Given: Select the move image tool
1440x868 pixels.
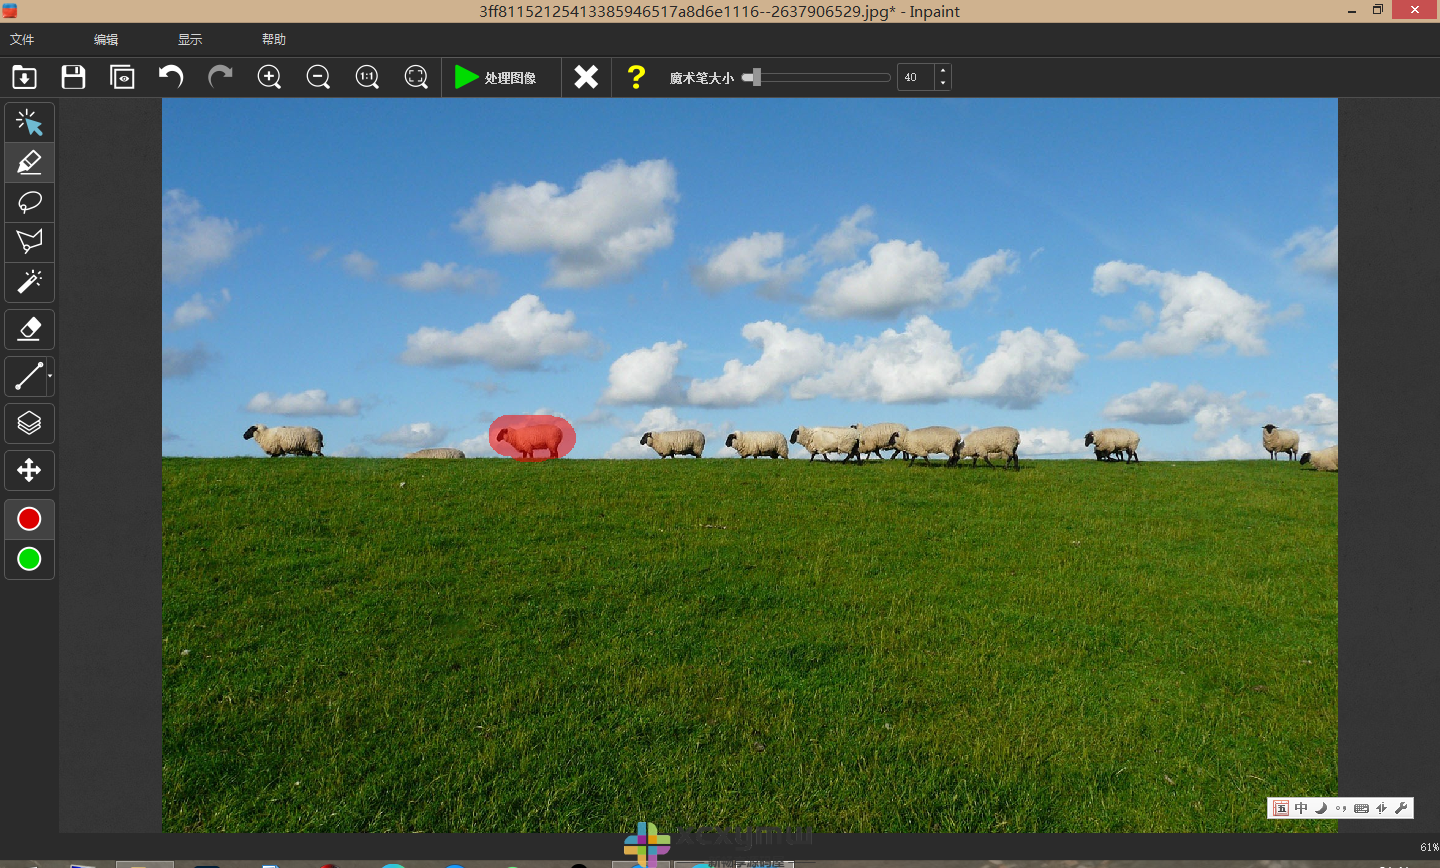Looking at the screenshot, I should 29,470.
